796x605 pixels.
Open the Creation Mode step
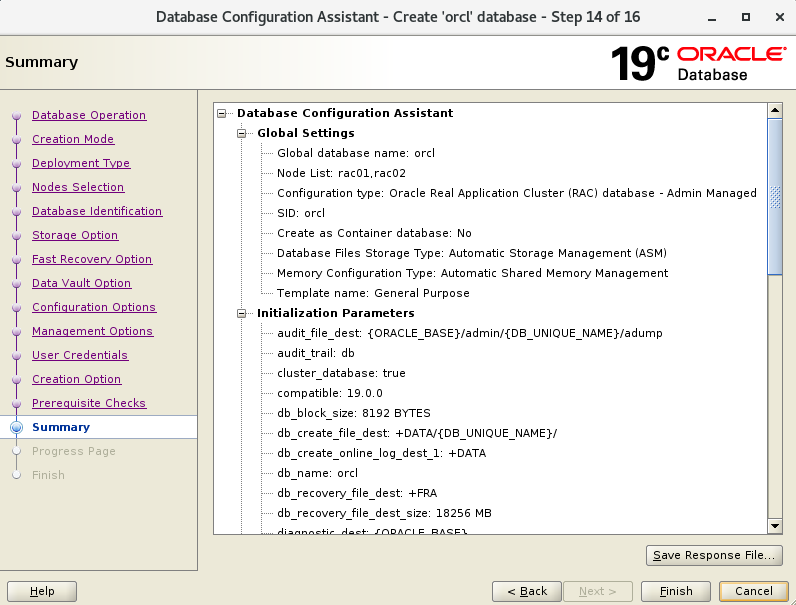(x=73, y=139)
